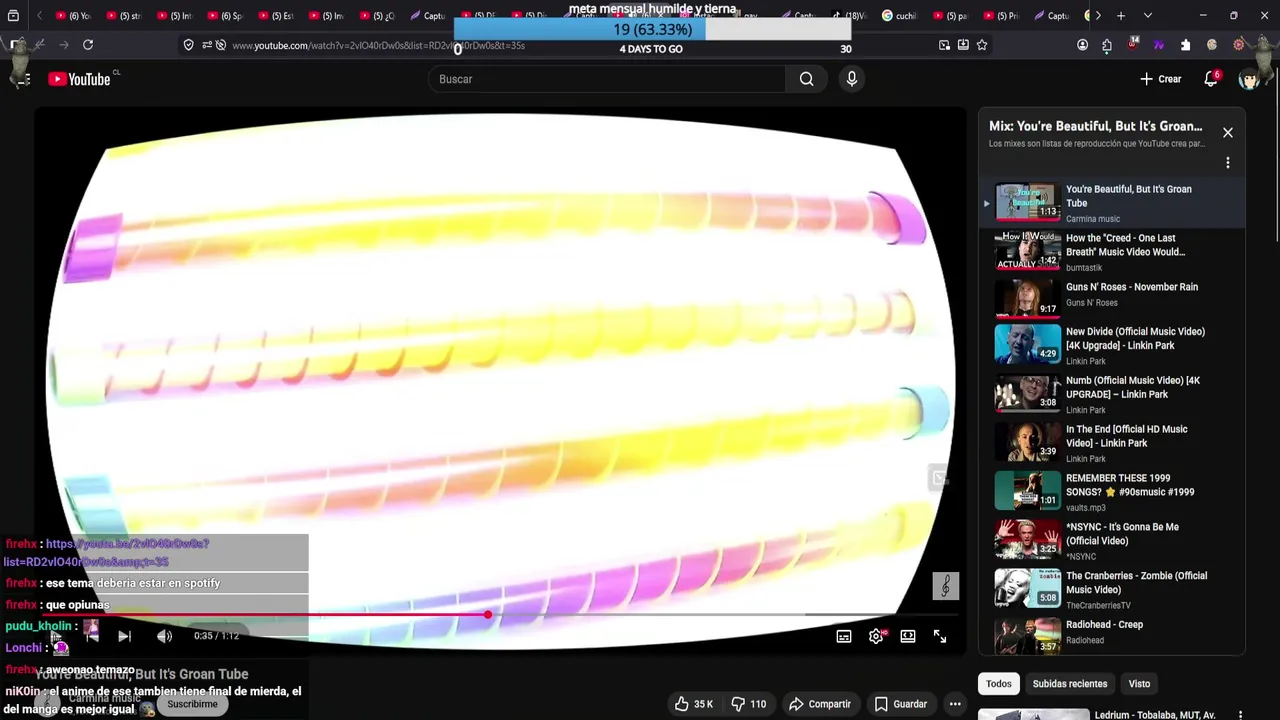Select 'The Cranberries - Zombie' entry
Image resolution: width=1280 pixels, height=720 pixels.
tap(1110, 590)
